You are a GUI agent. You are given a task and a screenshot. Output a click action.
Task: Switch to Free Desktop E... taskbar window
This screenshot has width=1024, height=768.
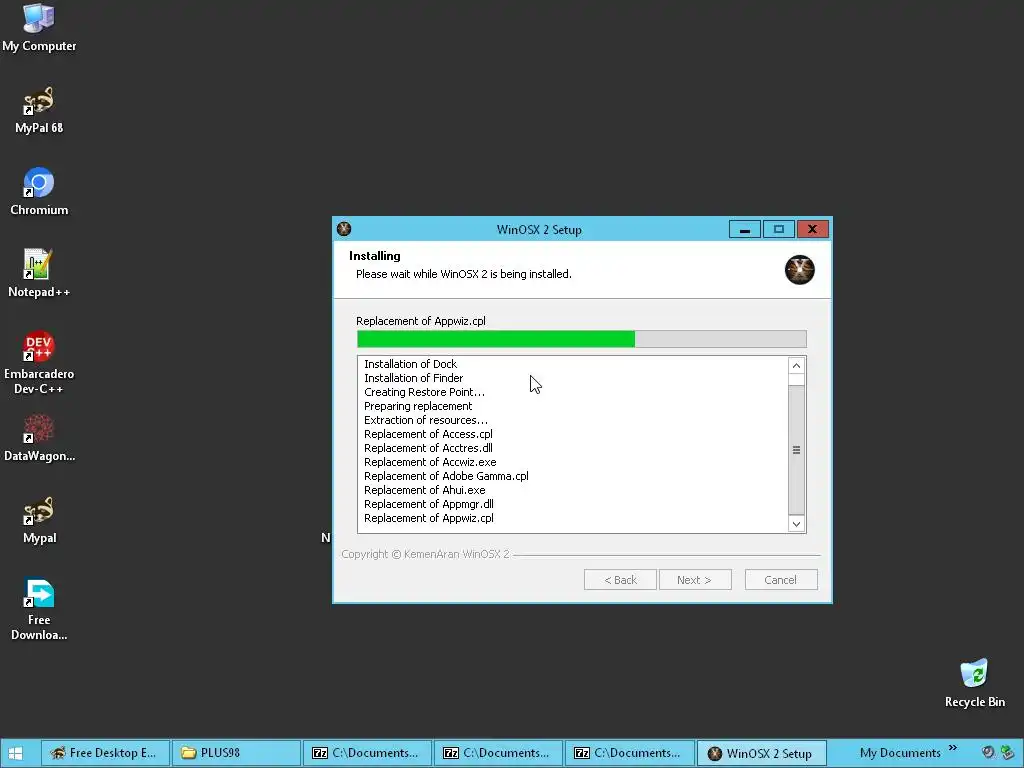106,753
